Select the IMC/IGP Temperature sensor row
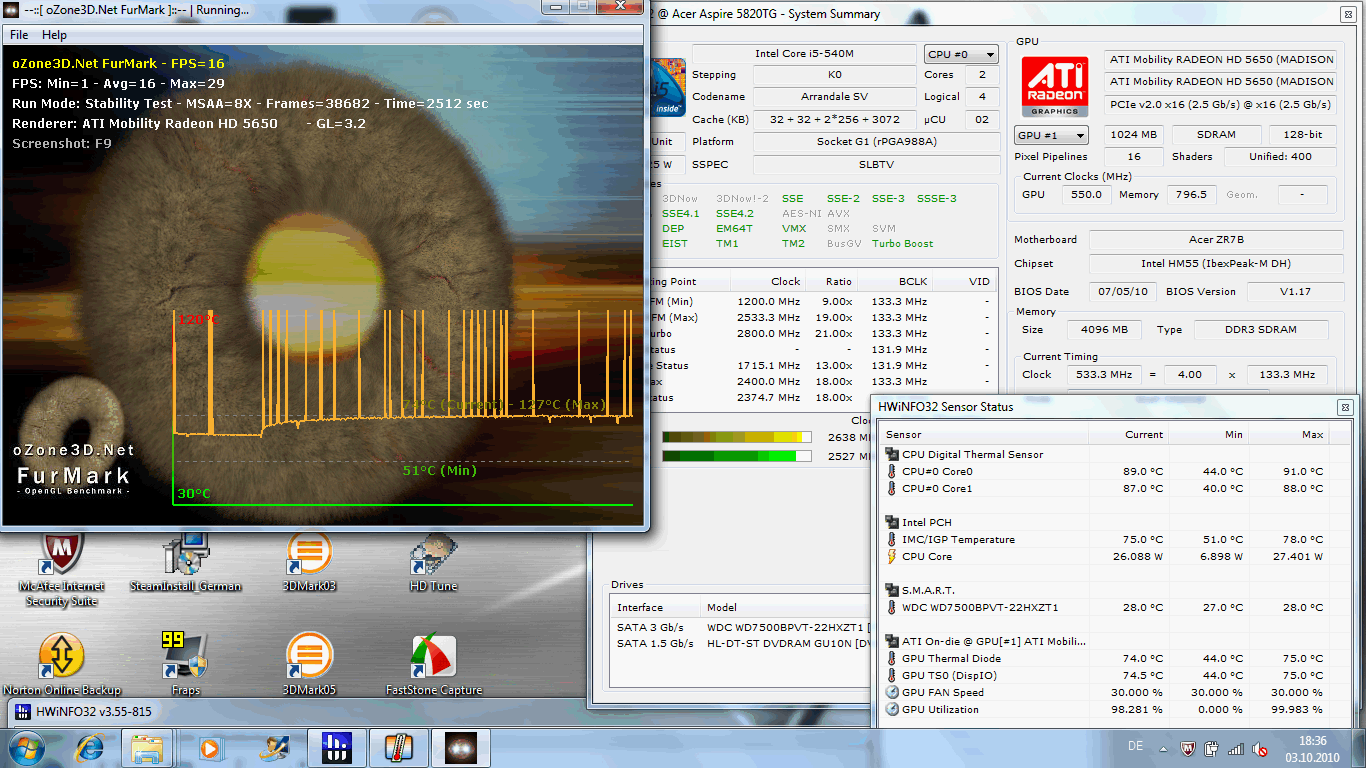1366x768 pixels. (1106, 540)
